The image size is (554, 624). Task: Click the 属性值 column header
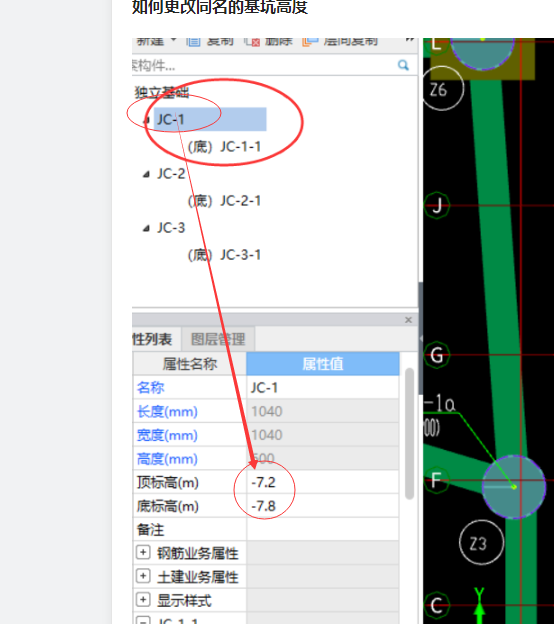coord(323,364)
